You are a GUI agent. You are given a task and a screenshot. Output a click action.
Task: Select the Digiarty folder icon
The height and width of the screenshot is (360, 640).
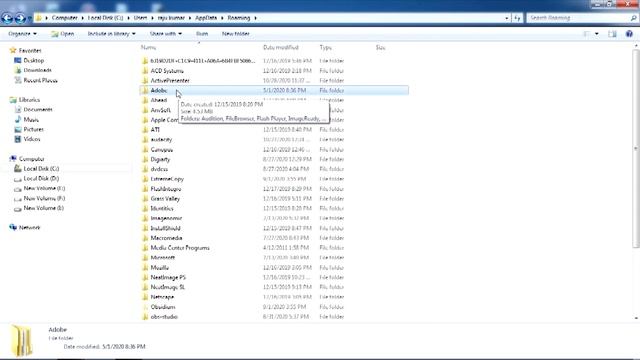click(145, 159)
